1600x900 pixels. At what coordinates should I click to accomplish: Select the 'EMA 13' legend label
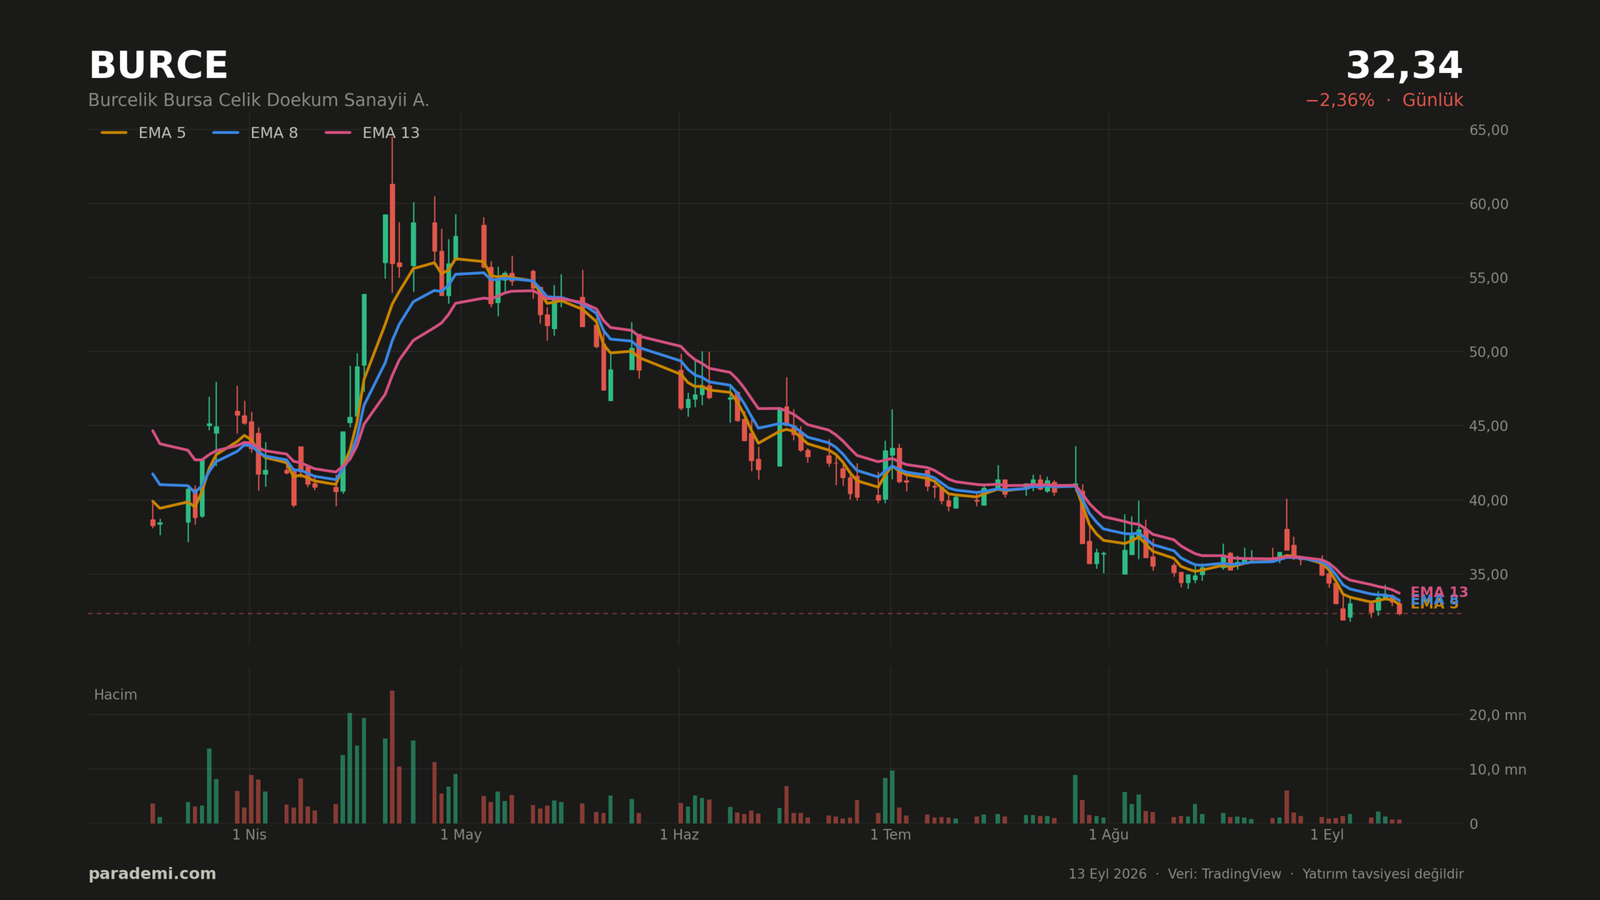[391, 133]
